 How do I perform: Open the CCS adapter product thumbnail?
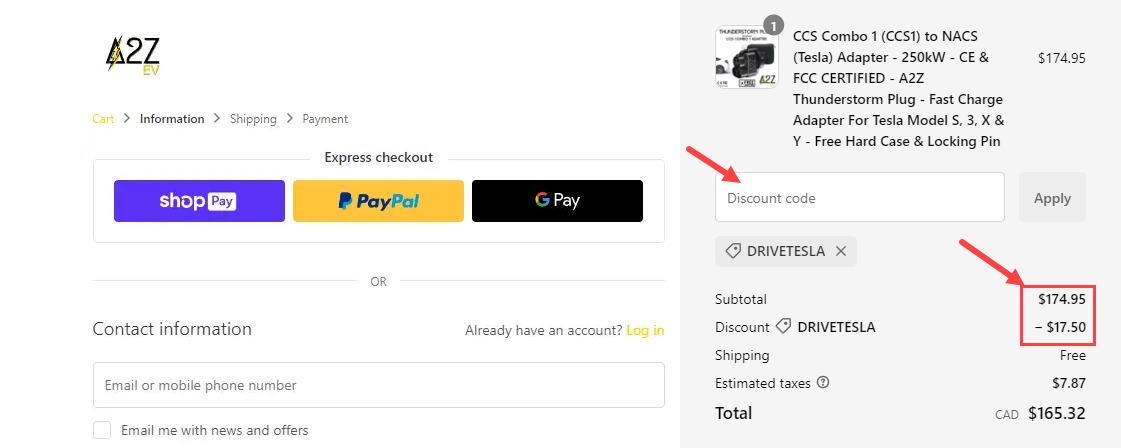[x=746, y=58]
